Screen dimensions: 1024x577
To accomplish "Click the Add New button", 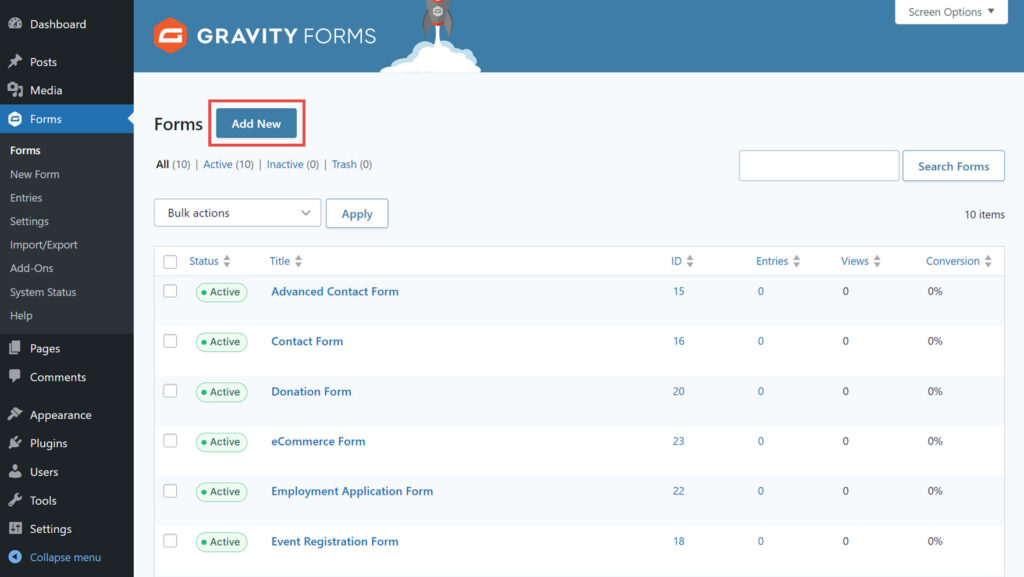I will pyautogui.click(x=256, y=124).
